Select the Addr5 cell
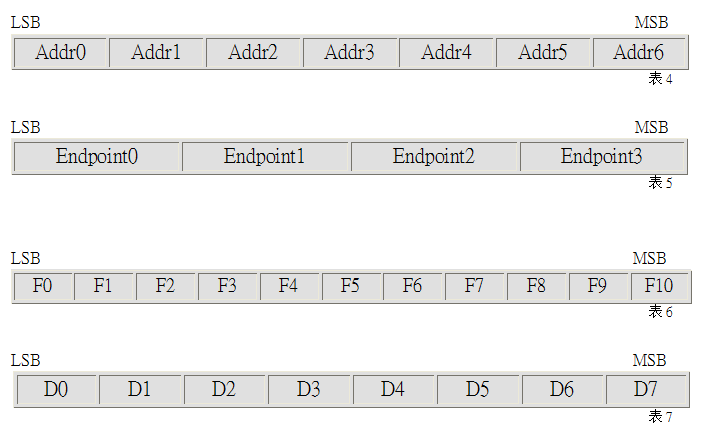The width and height of the screenshot is (708, 438). pyautogui.click(x=543, y=52)
